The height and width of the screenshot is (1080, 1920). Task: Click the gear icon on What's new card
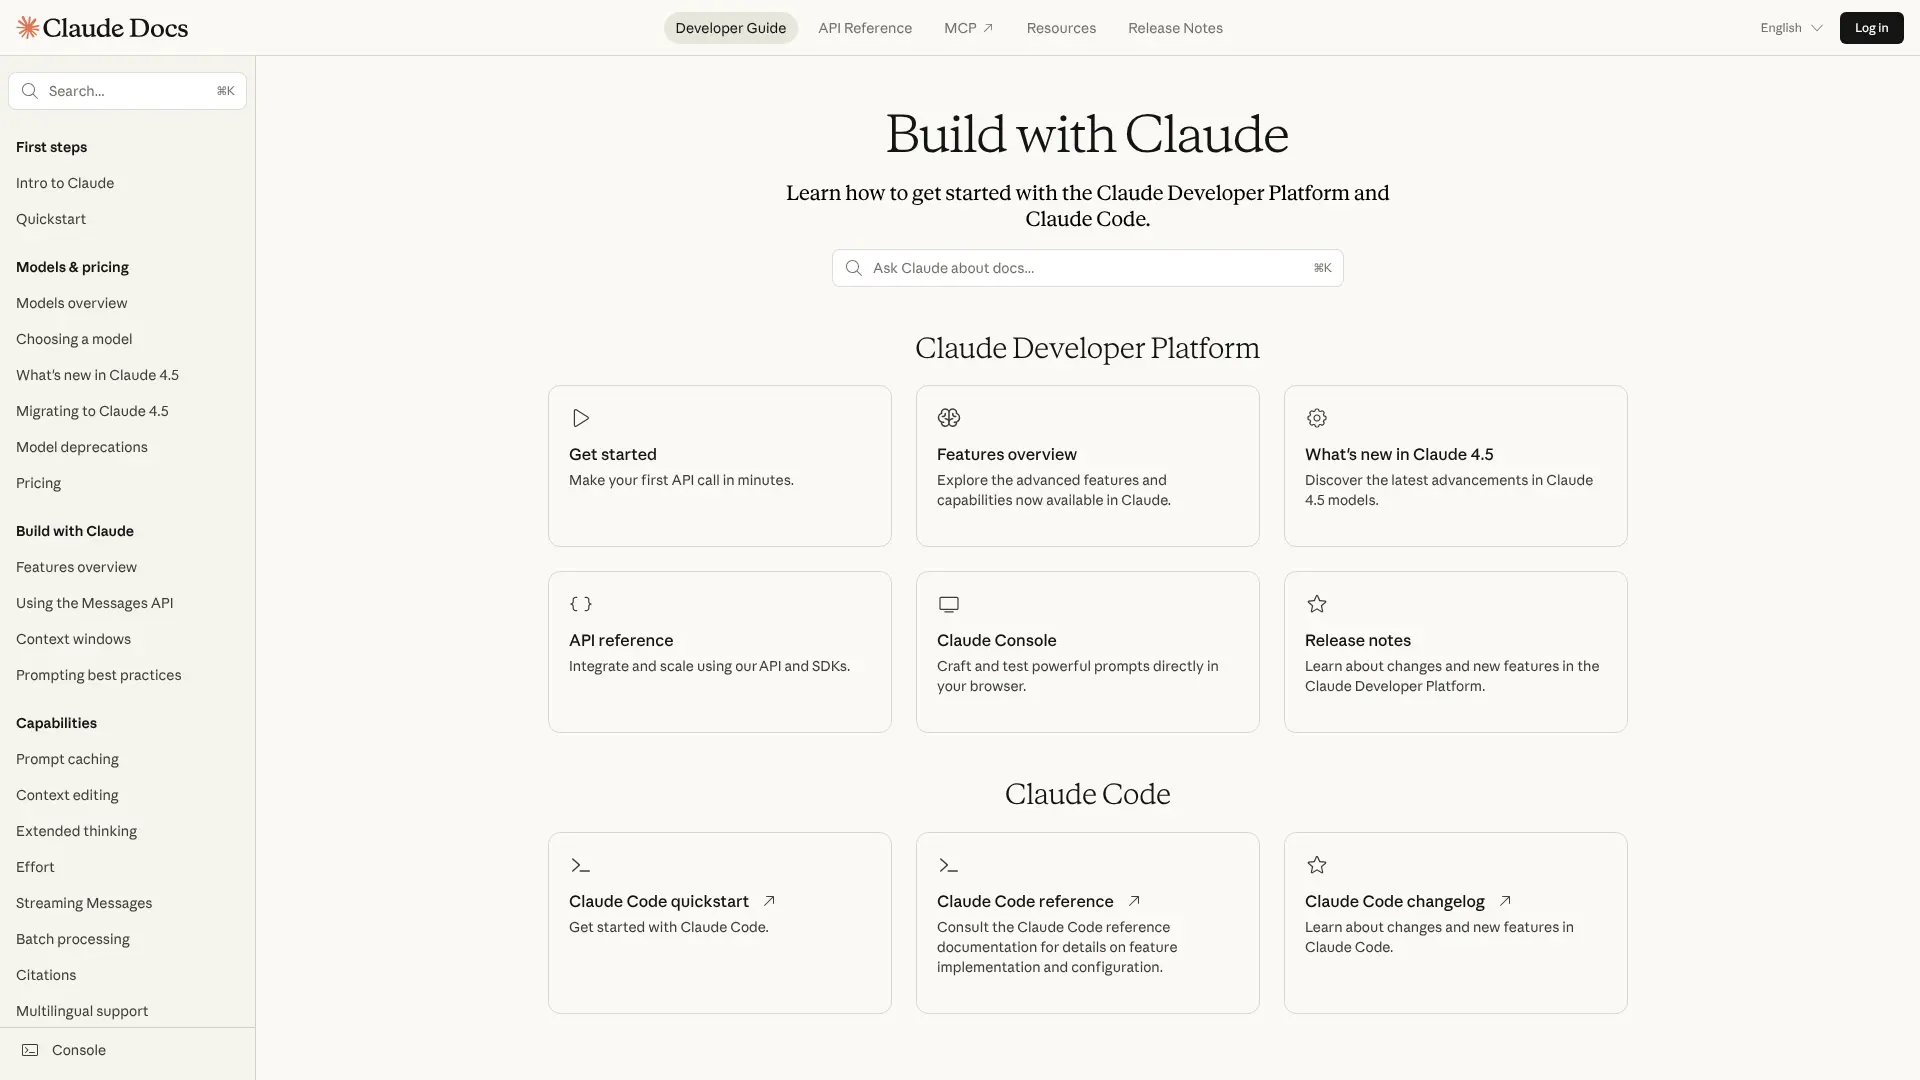click(1316, 418)
